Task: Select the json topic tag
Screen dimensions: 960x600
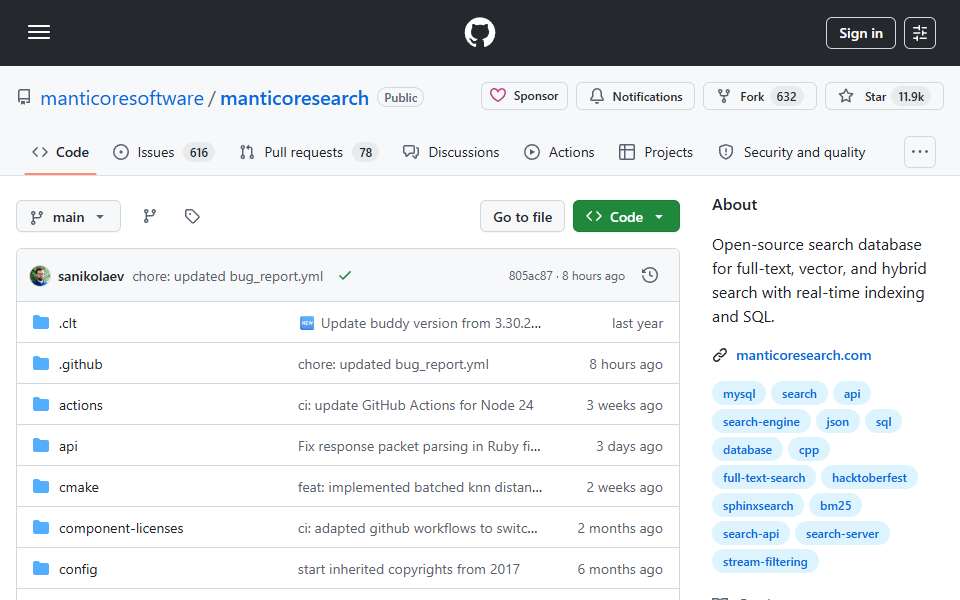Action: [837, 422]
